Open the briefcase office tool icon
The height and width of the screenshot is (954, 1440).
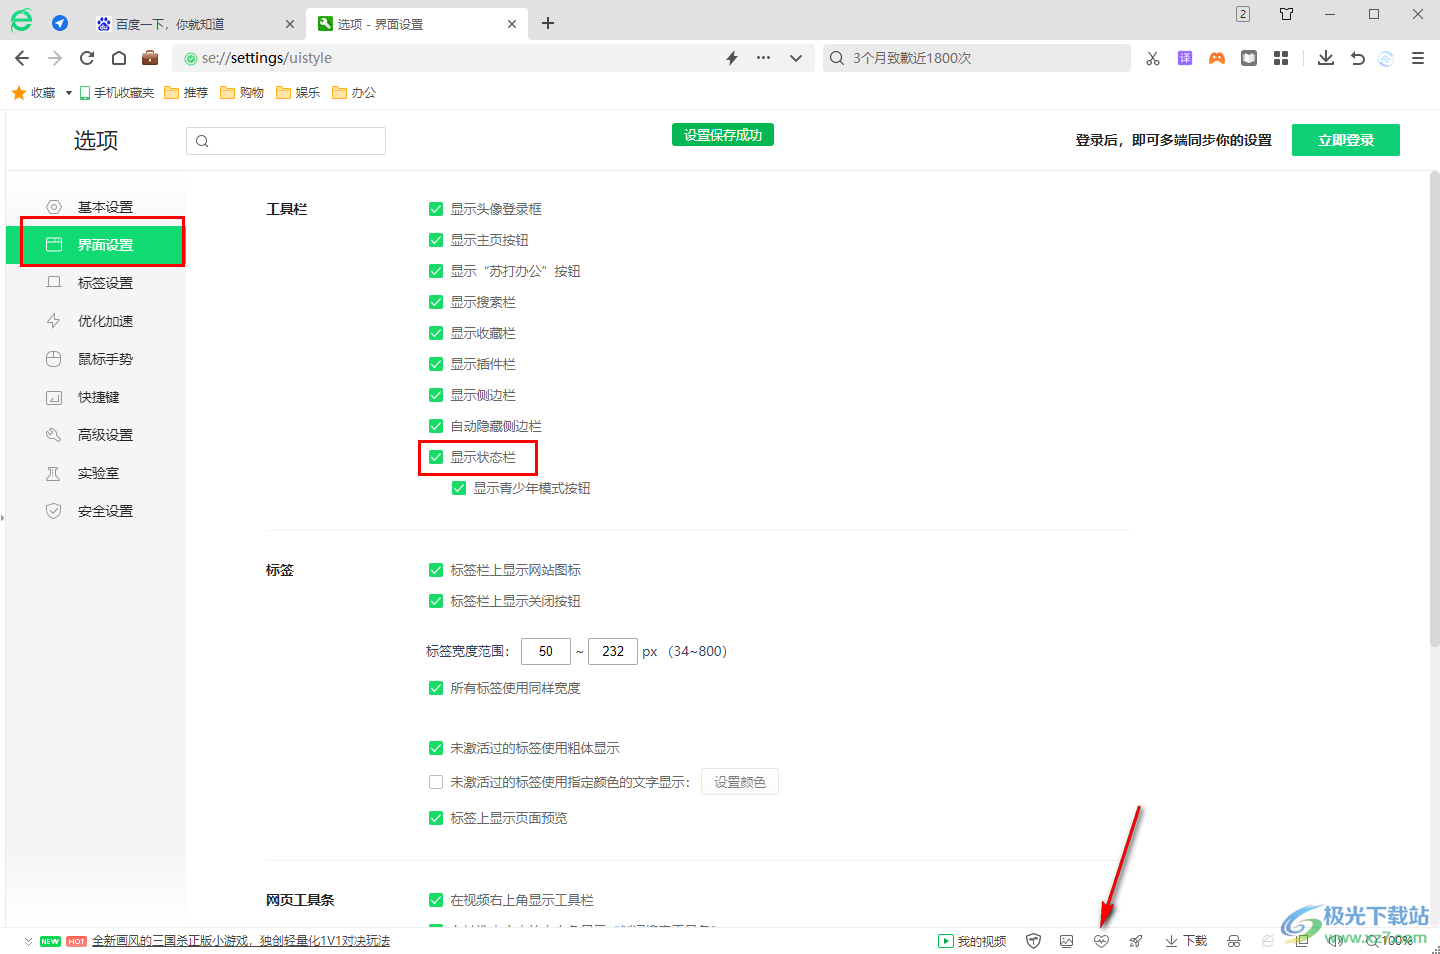(x=150, y=57)
